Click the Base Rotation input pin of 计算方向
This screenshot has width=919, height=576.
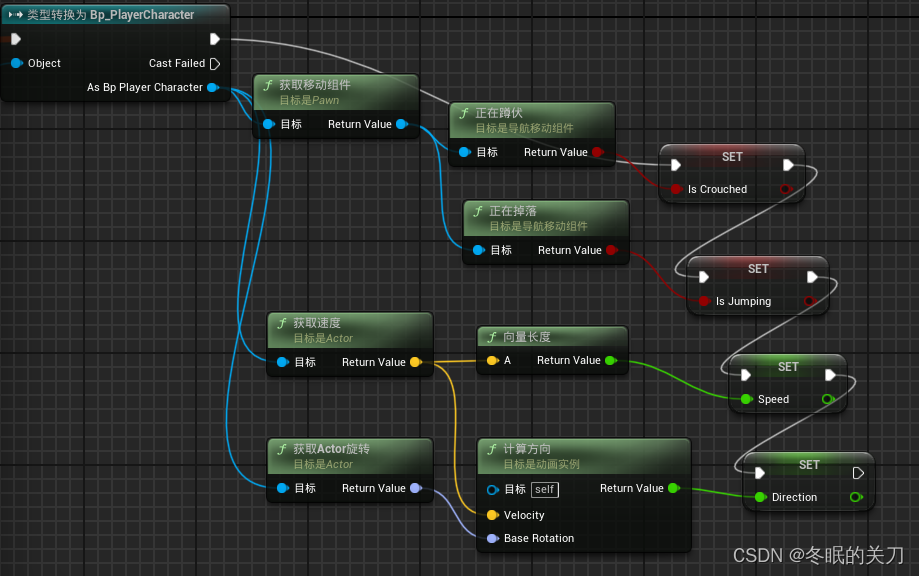[x=491, y=538]
